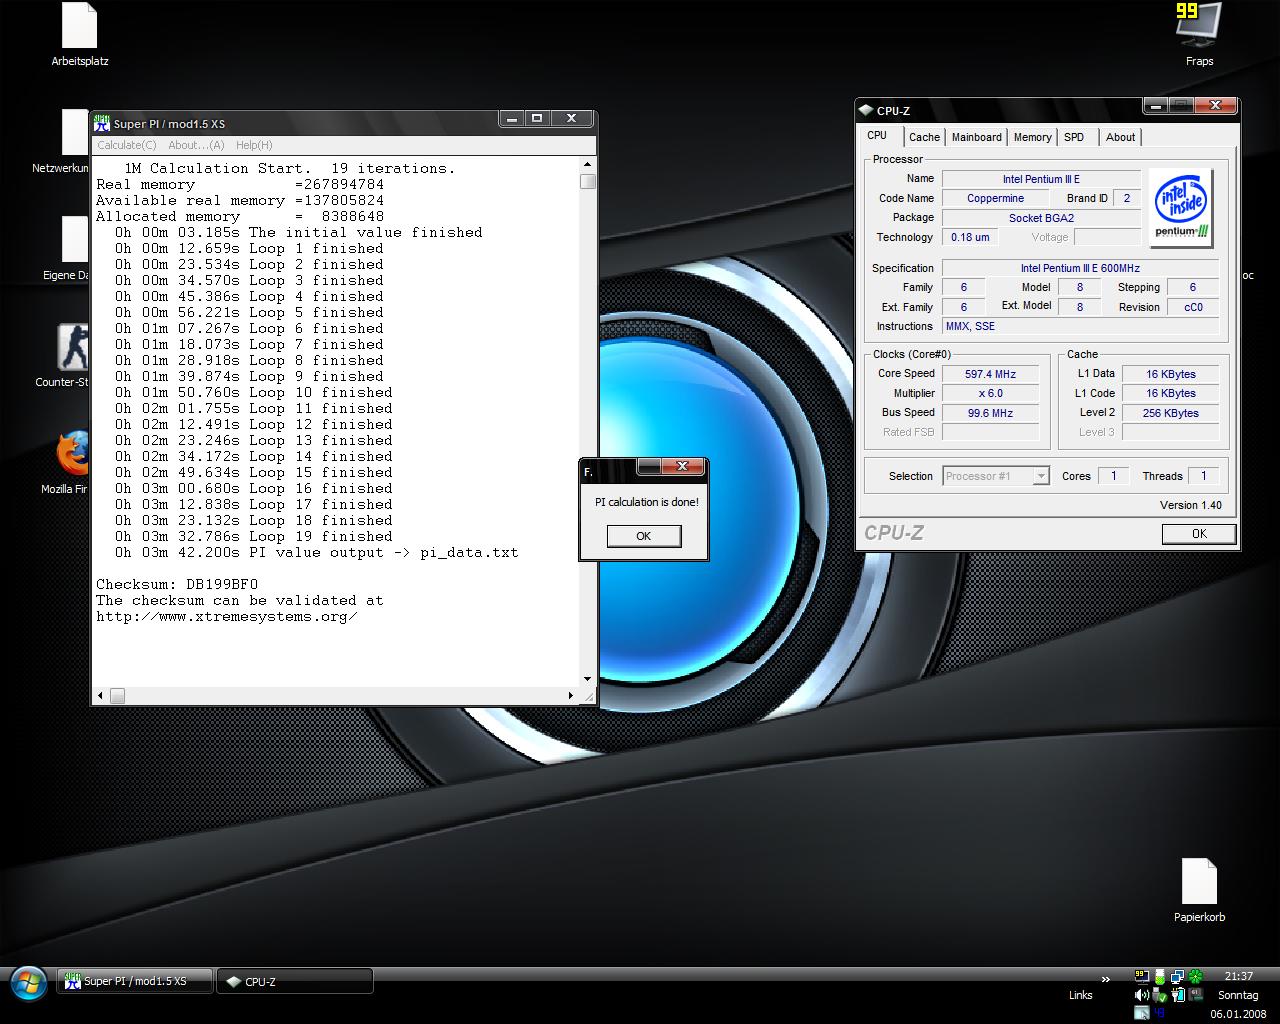Open the Calculate menu in Super PI

(x=127, y=145)
